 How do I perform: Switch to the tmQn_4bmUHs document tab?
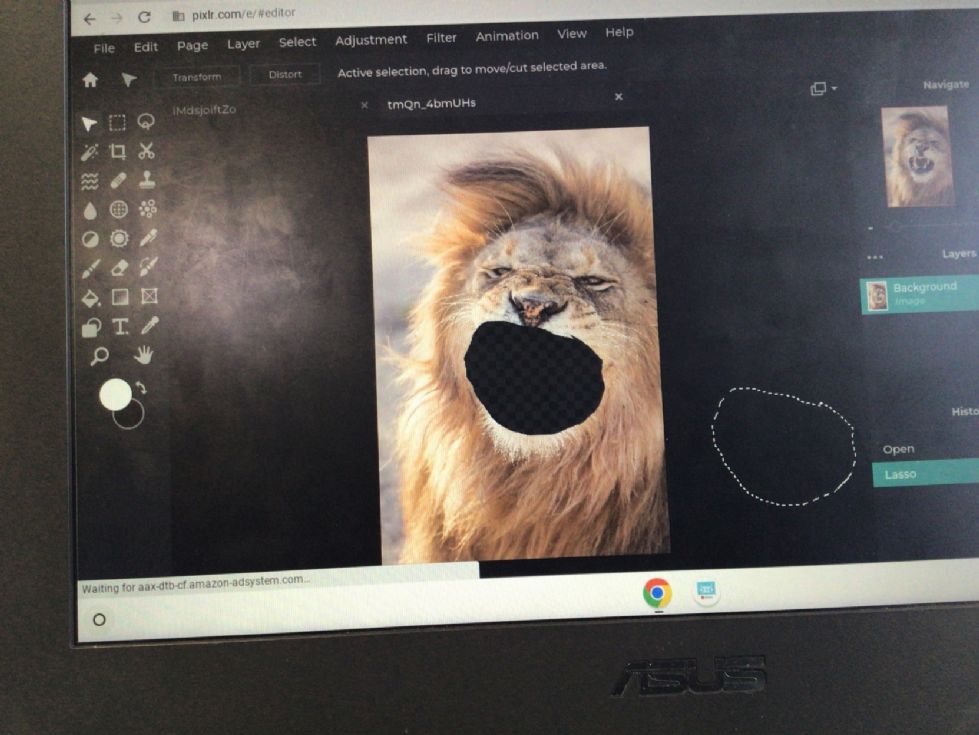point(431,104)
